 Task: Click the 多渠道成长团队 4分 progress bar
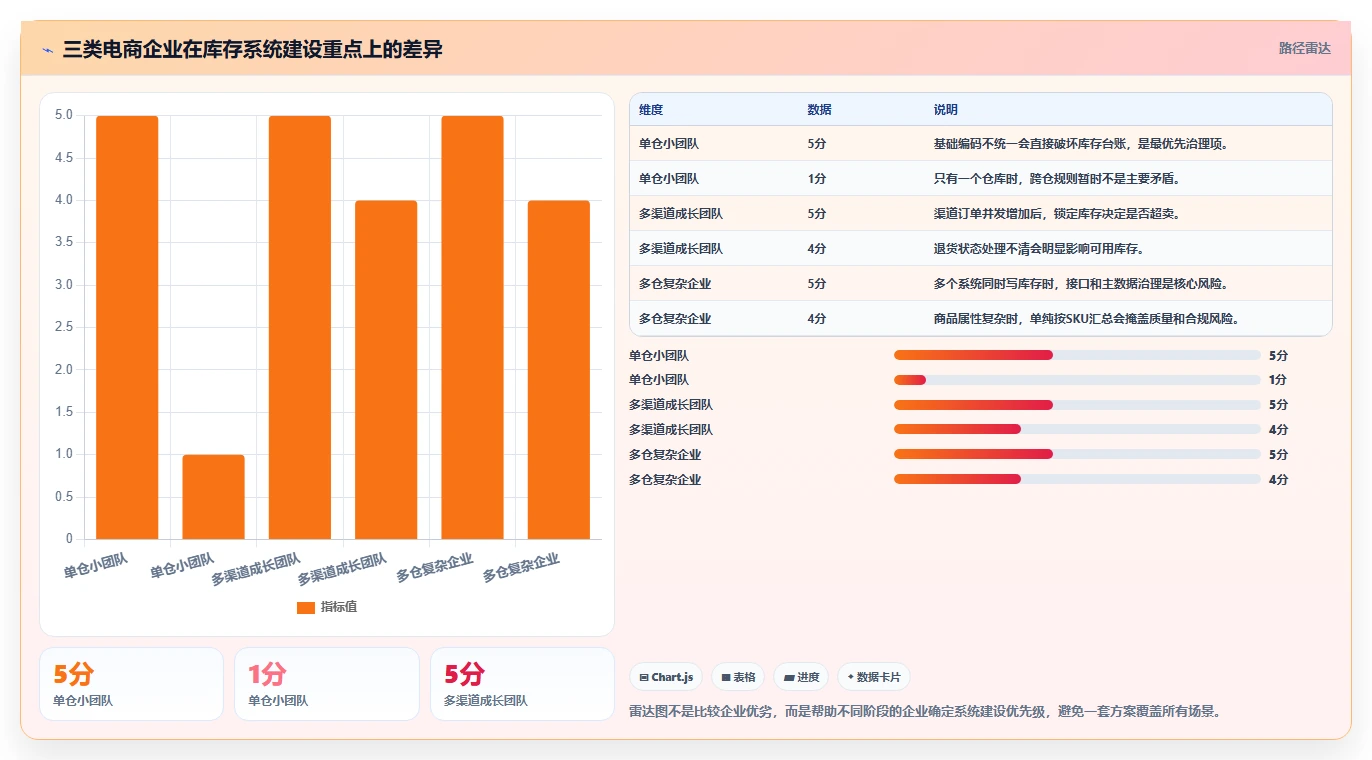click(x=1077, y=429)
